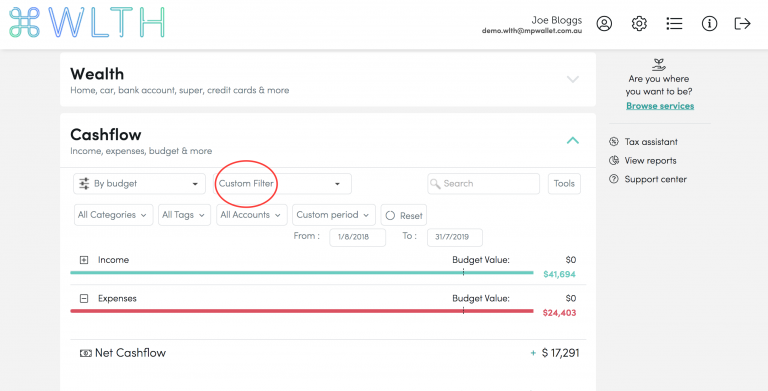Click the Net Cashflow money icon
Screen dimensions: 768x391
[x=86, y=353]
